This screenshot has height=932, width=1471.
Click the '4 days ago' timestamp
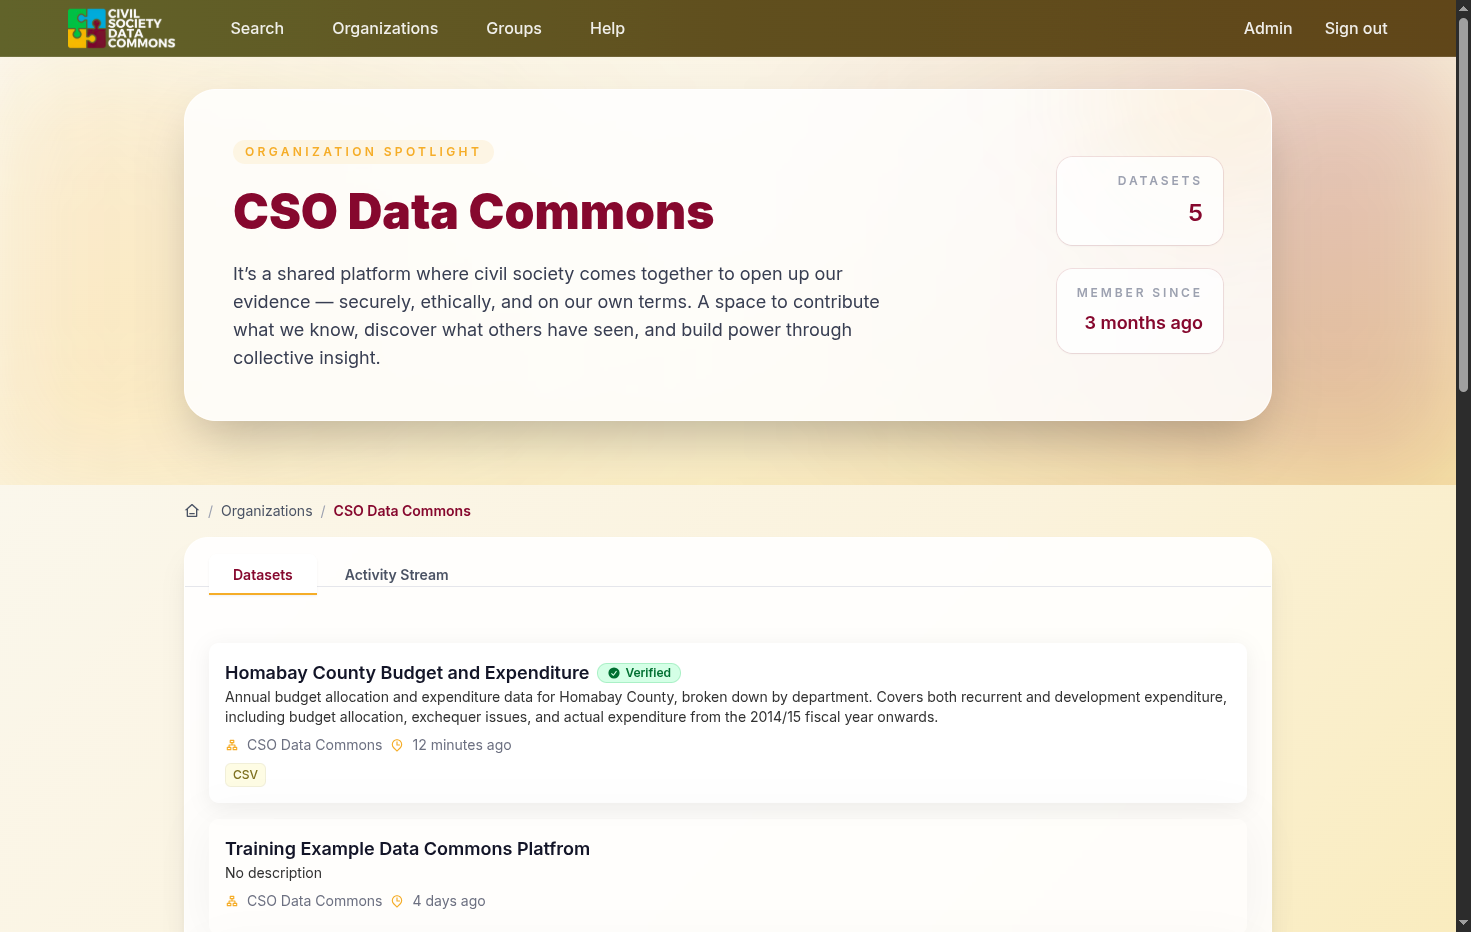pyautogui.click(x=449, y=901)
